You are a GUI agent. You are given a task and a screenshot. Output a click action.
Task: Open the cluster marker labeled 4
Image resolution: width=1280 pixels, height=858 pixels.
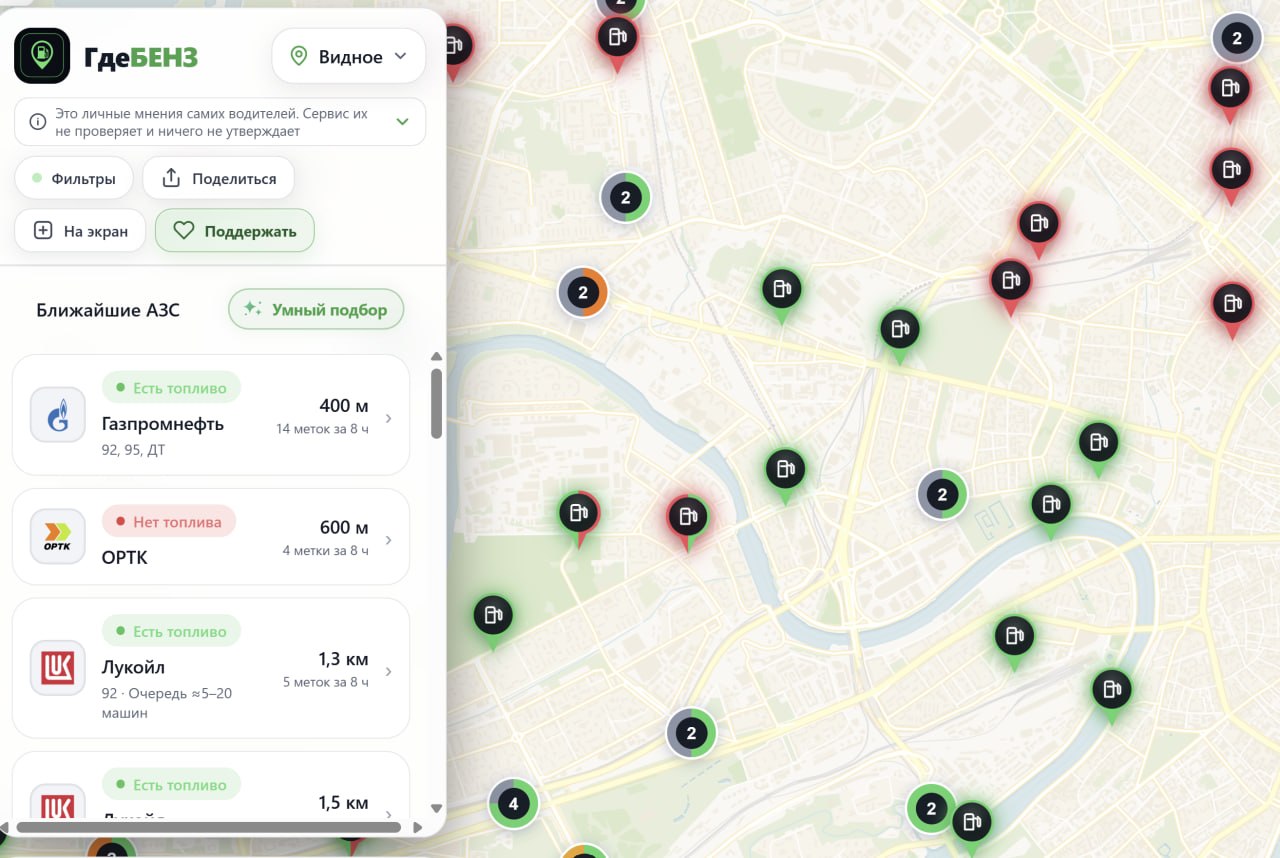click(514, 804)
